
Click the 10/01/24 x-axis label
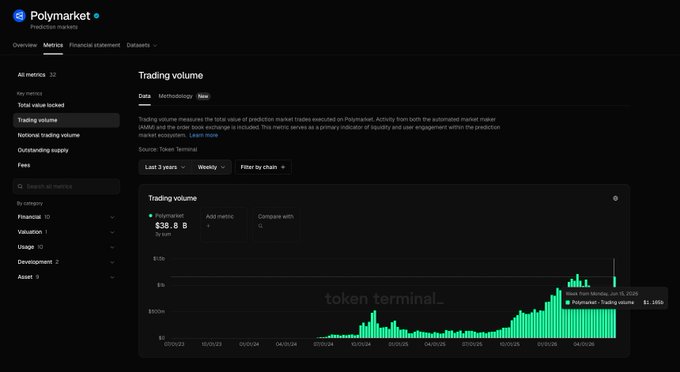coord(361,344)
